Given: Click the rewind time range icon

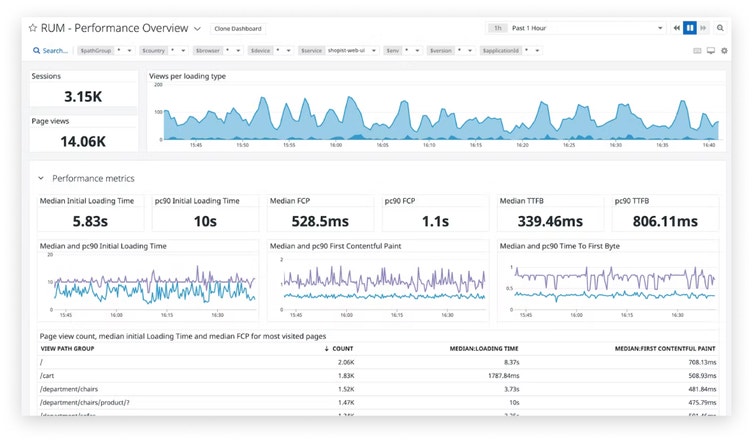Looking at the screenshot, I should pyautogui.click(x=677, y=29).
